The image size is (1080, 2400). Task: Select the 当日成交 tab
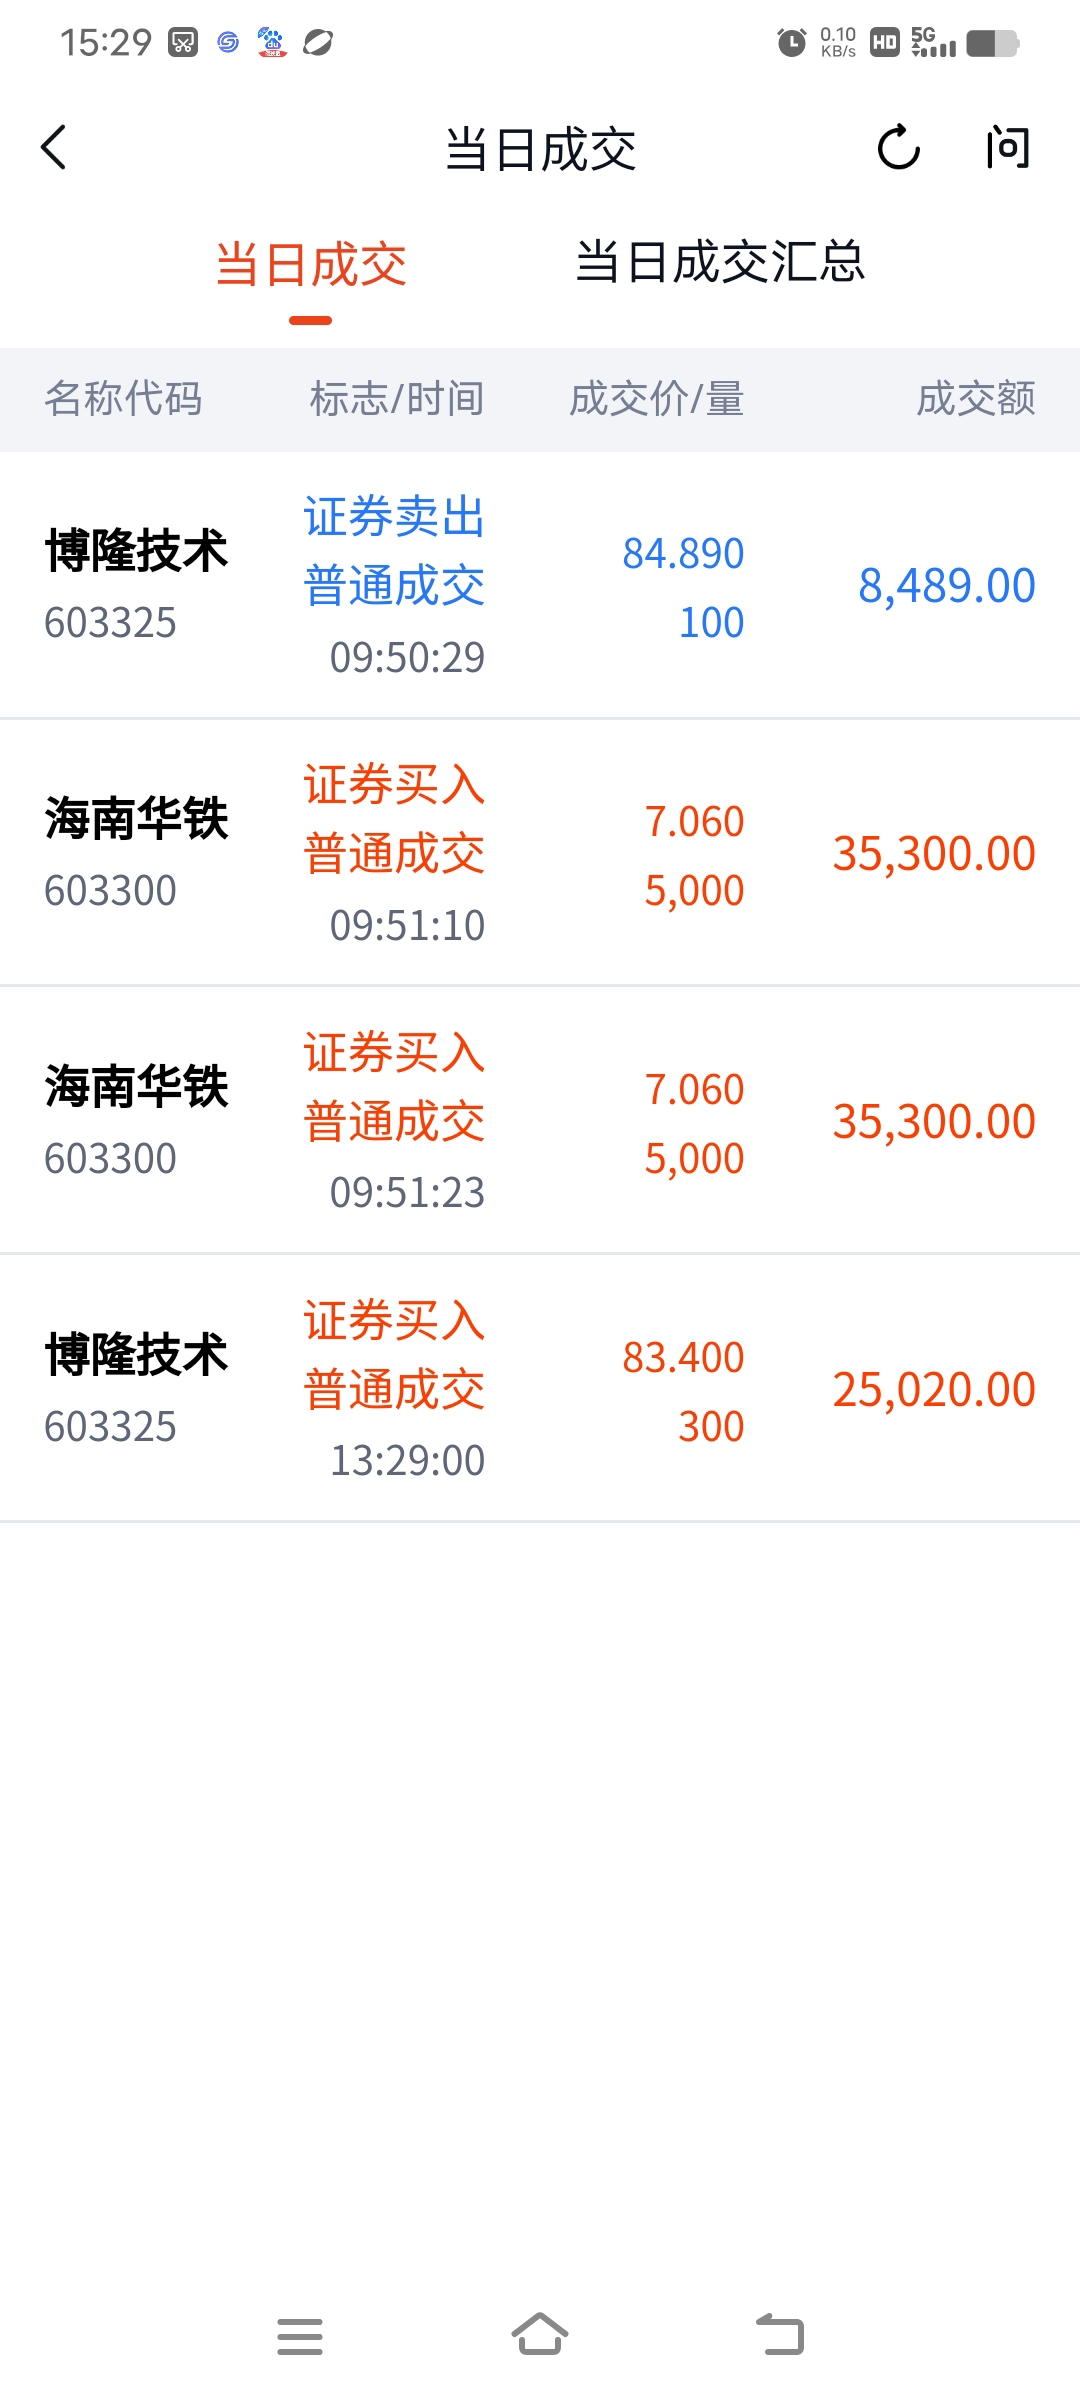[x=311, y=266]
